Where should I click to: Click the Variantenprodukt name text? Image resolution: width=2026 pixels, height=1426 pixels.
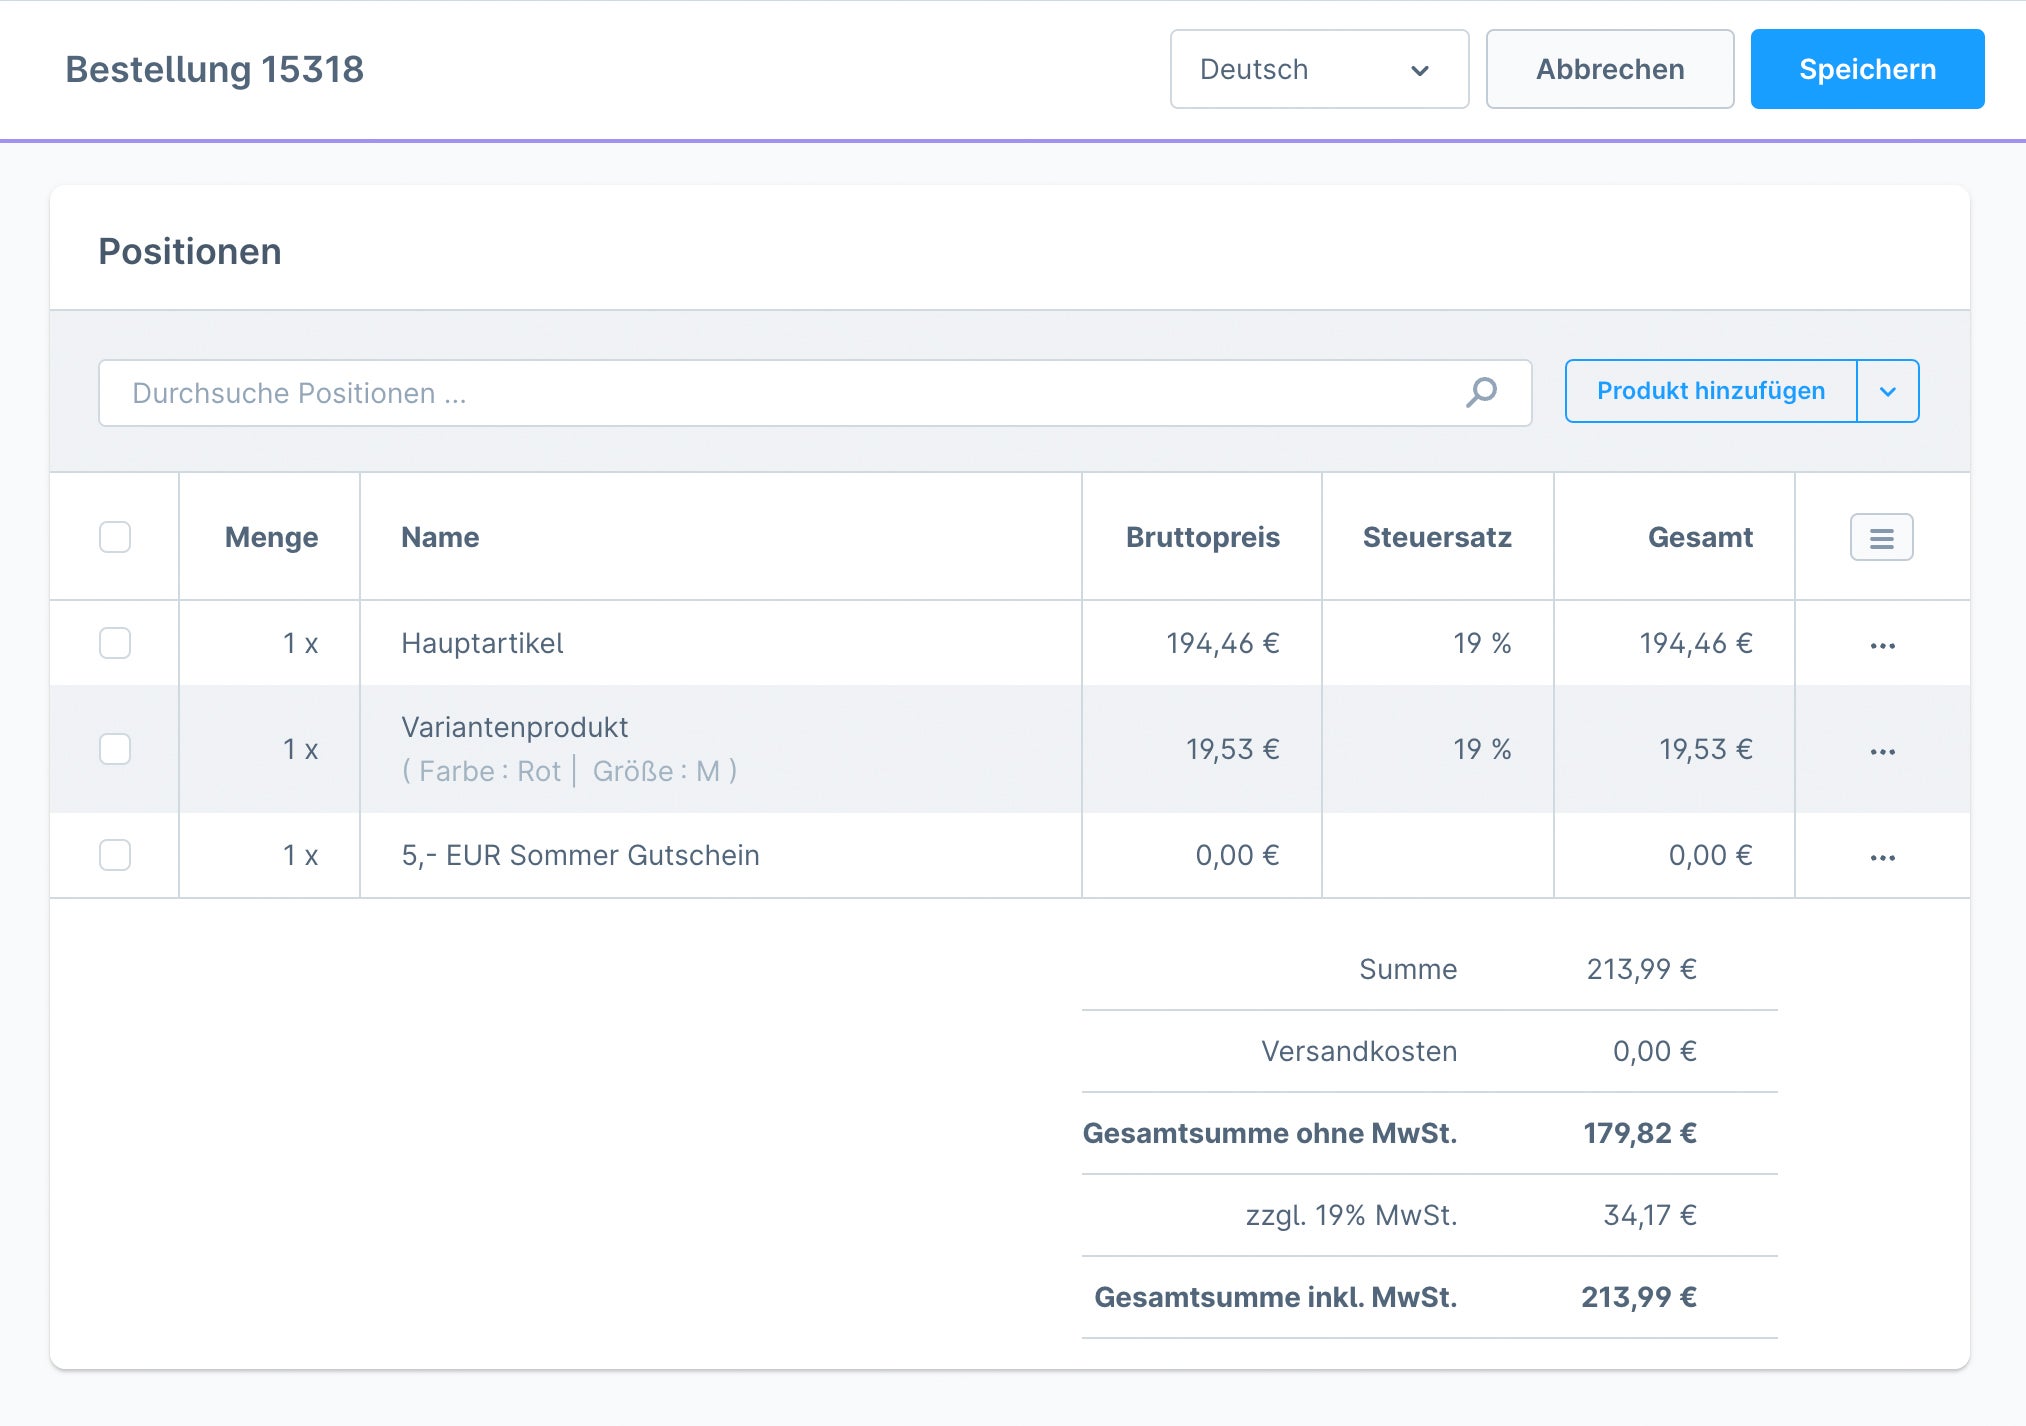click(514, 727)
